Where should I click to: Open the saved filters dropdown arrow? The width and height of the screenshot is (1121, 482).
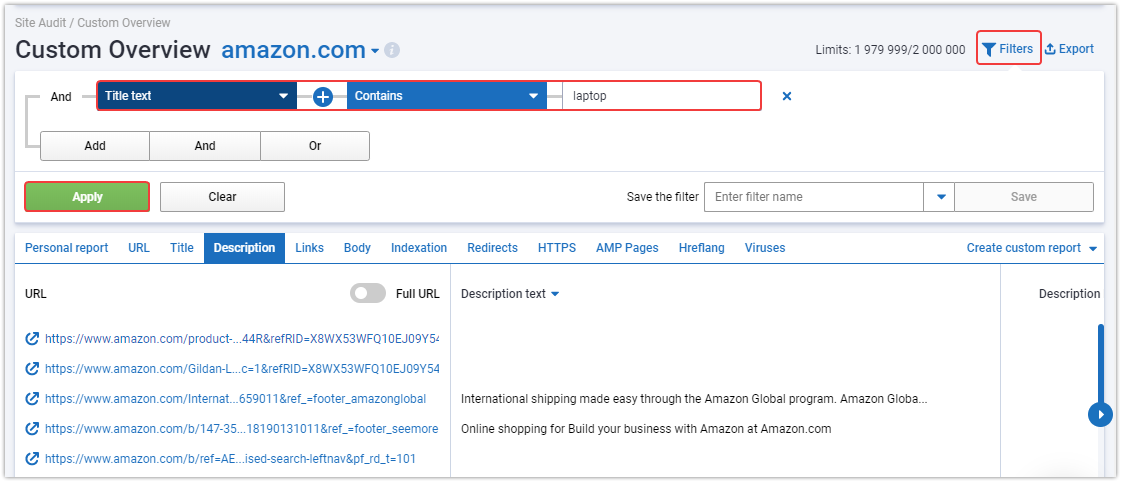[x=941, y=197]
